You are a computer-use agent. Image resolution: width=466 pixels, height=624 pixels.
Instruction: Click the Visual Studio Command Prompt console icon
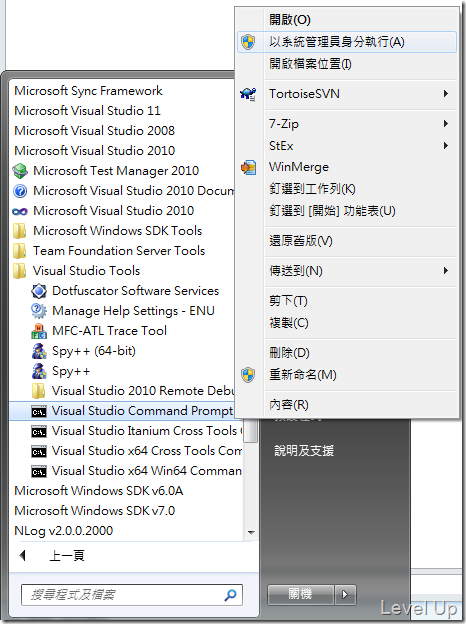point(39,412)
